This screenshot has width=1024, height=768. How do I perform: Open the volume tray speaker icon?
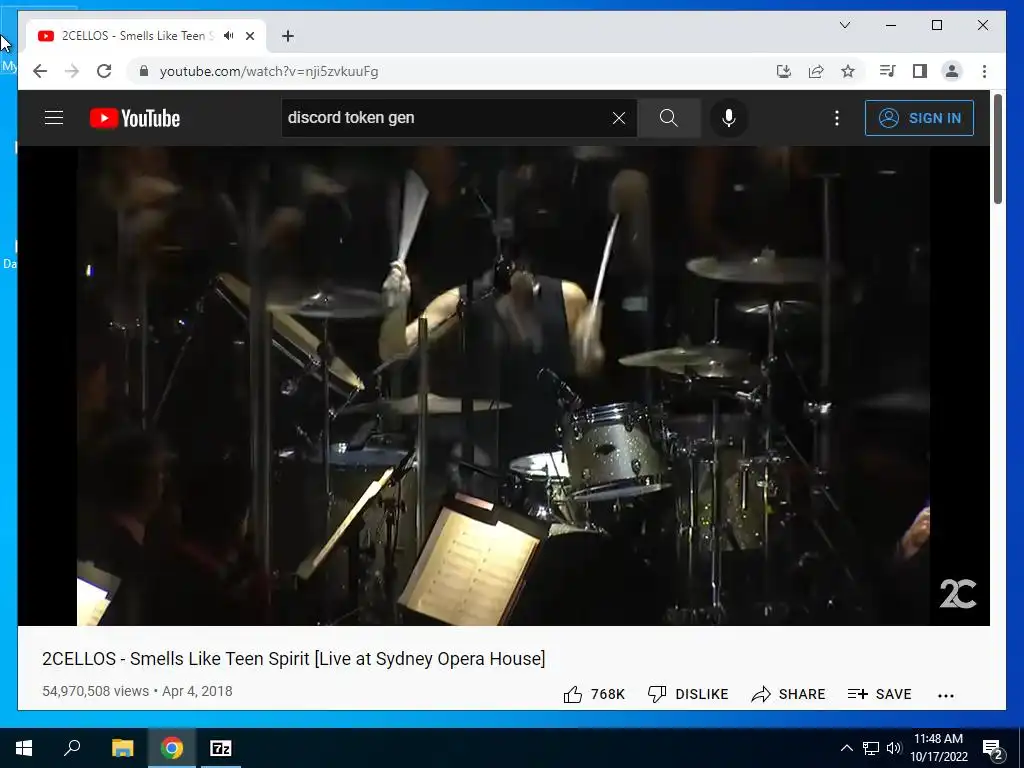894,748
